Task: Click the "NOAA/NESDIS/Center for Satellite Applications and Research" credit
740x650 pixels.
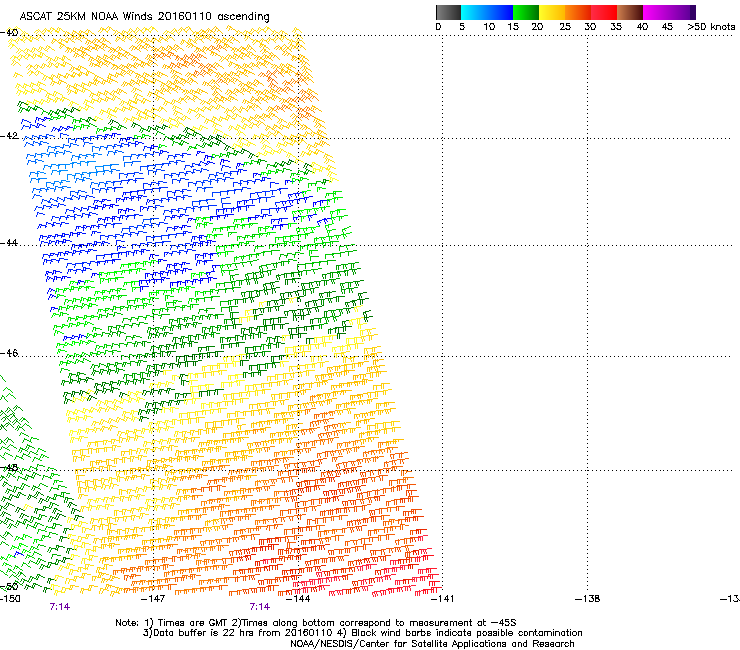Action: coord(432,644)
